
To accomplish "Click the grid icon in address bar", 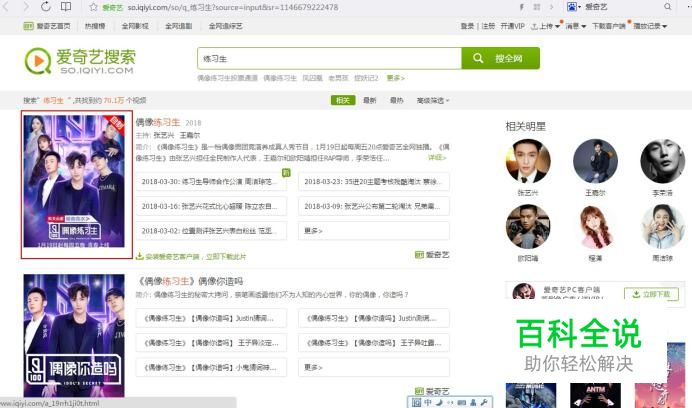I will tap(537, 7).
